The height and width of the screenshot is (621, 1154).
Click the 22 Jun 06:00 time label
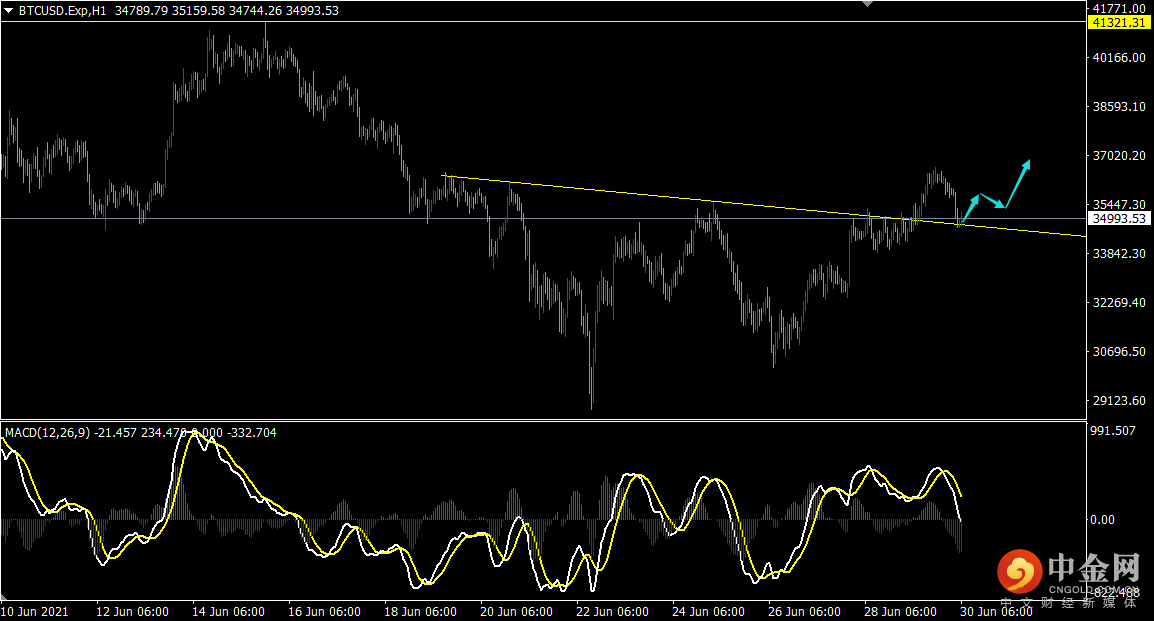(x=612, y=612)
